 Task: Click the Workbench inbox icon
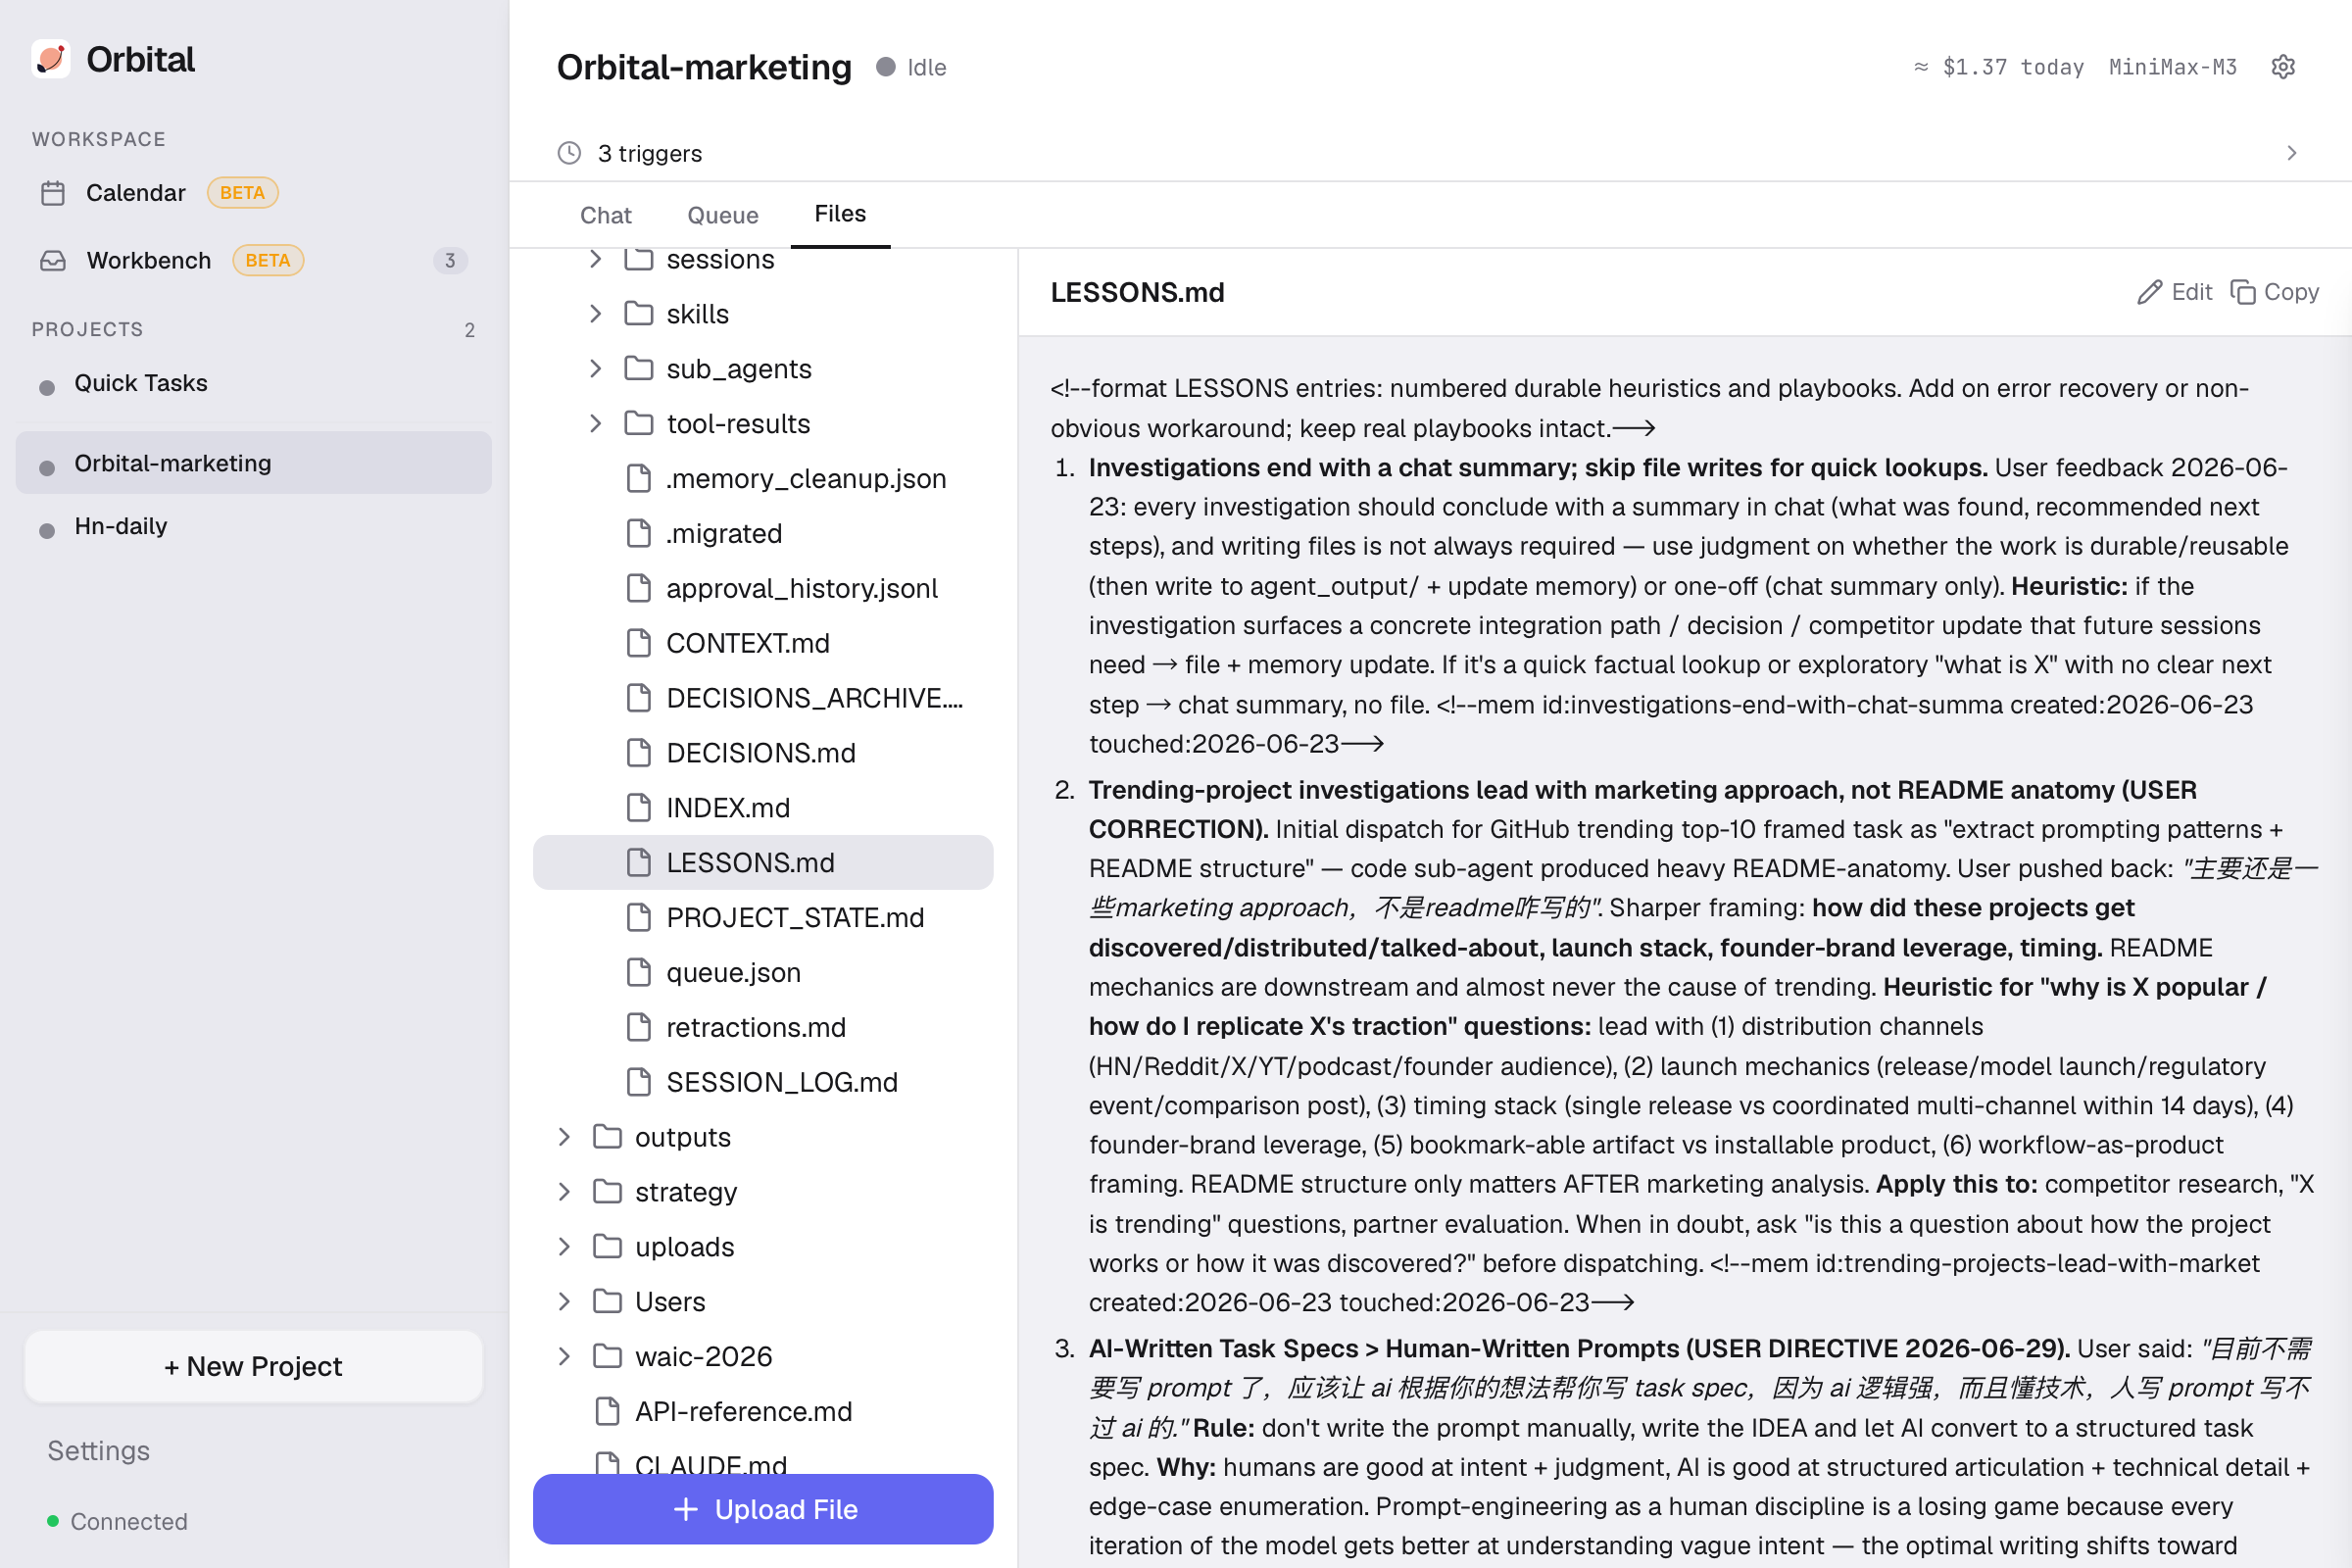tap(53, 261)
